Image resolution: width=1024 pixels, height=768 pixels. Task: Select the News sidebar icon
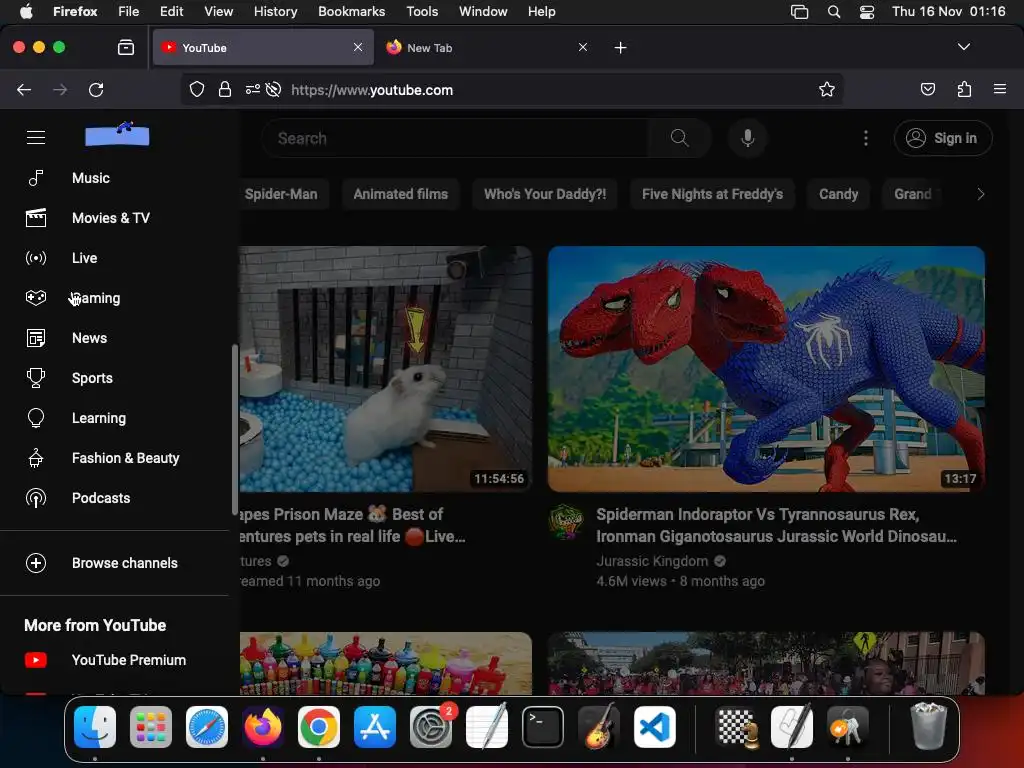tap(36, 338)
